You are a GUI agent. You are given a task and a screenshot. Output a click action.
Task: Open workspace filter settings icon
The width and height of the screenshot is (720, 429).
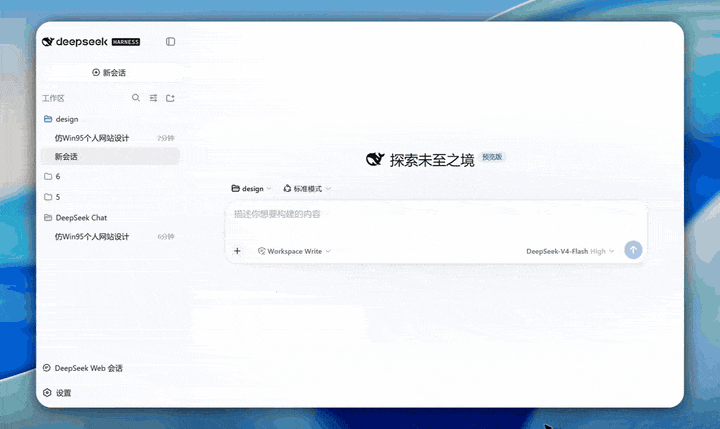153,98
